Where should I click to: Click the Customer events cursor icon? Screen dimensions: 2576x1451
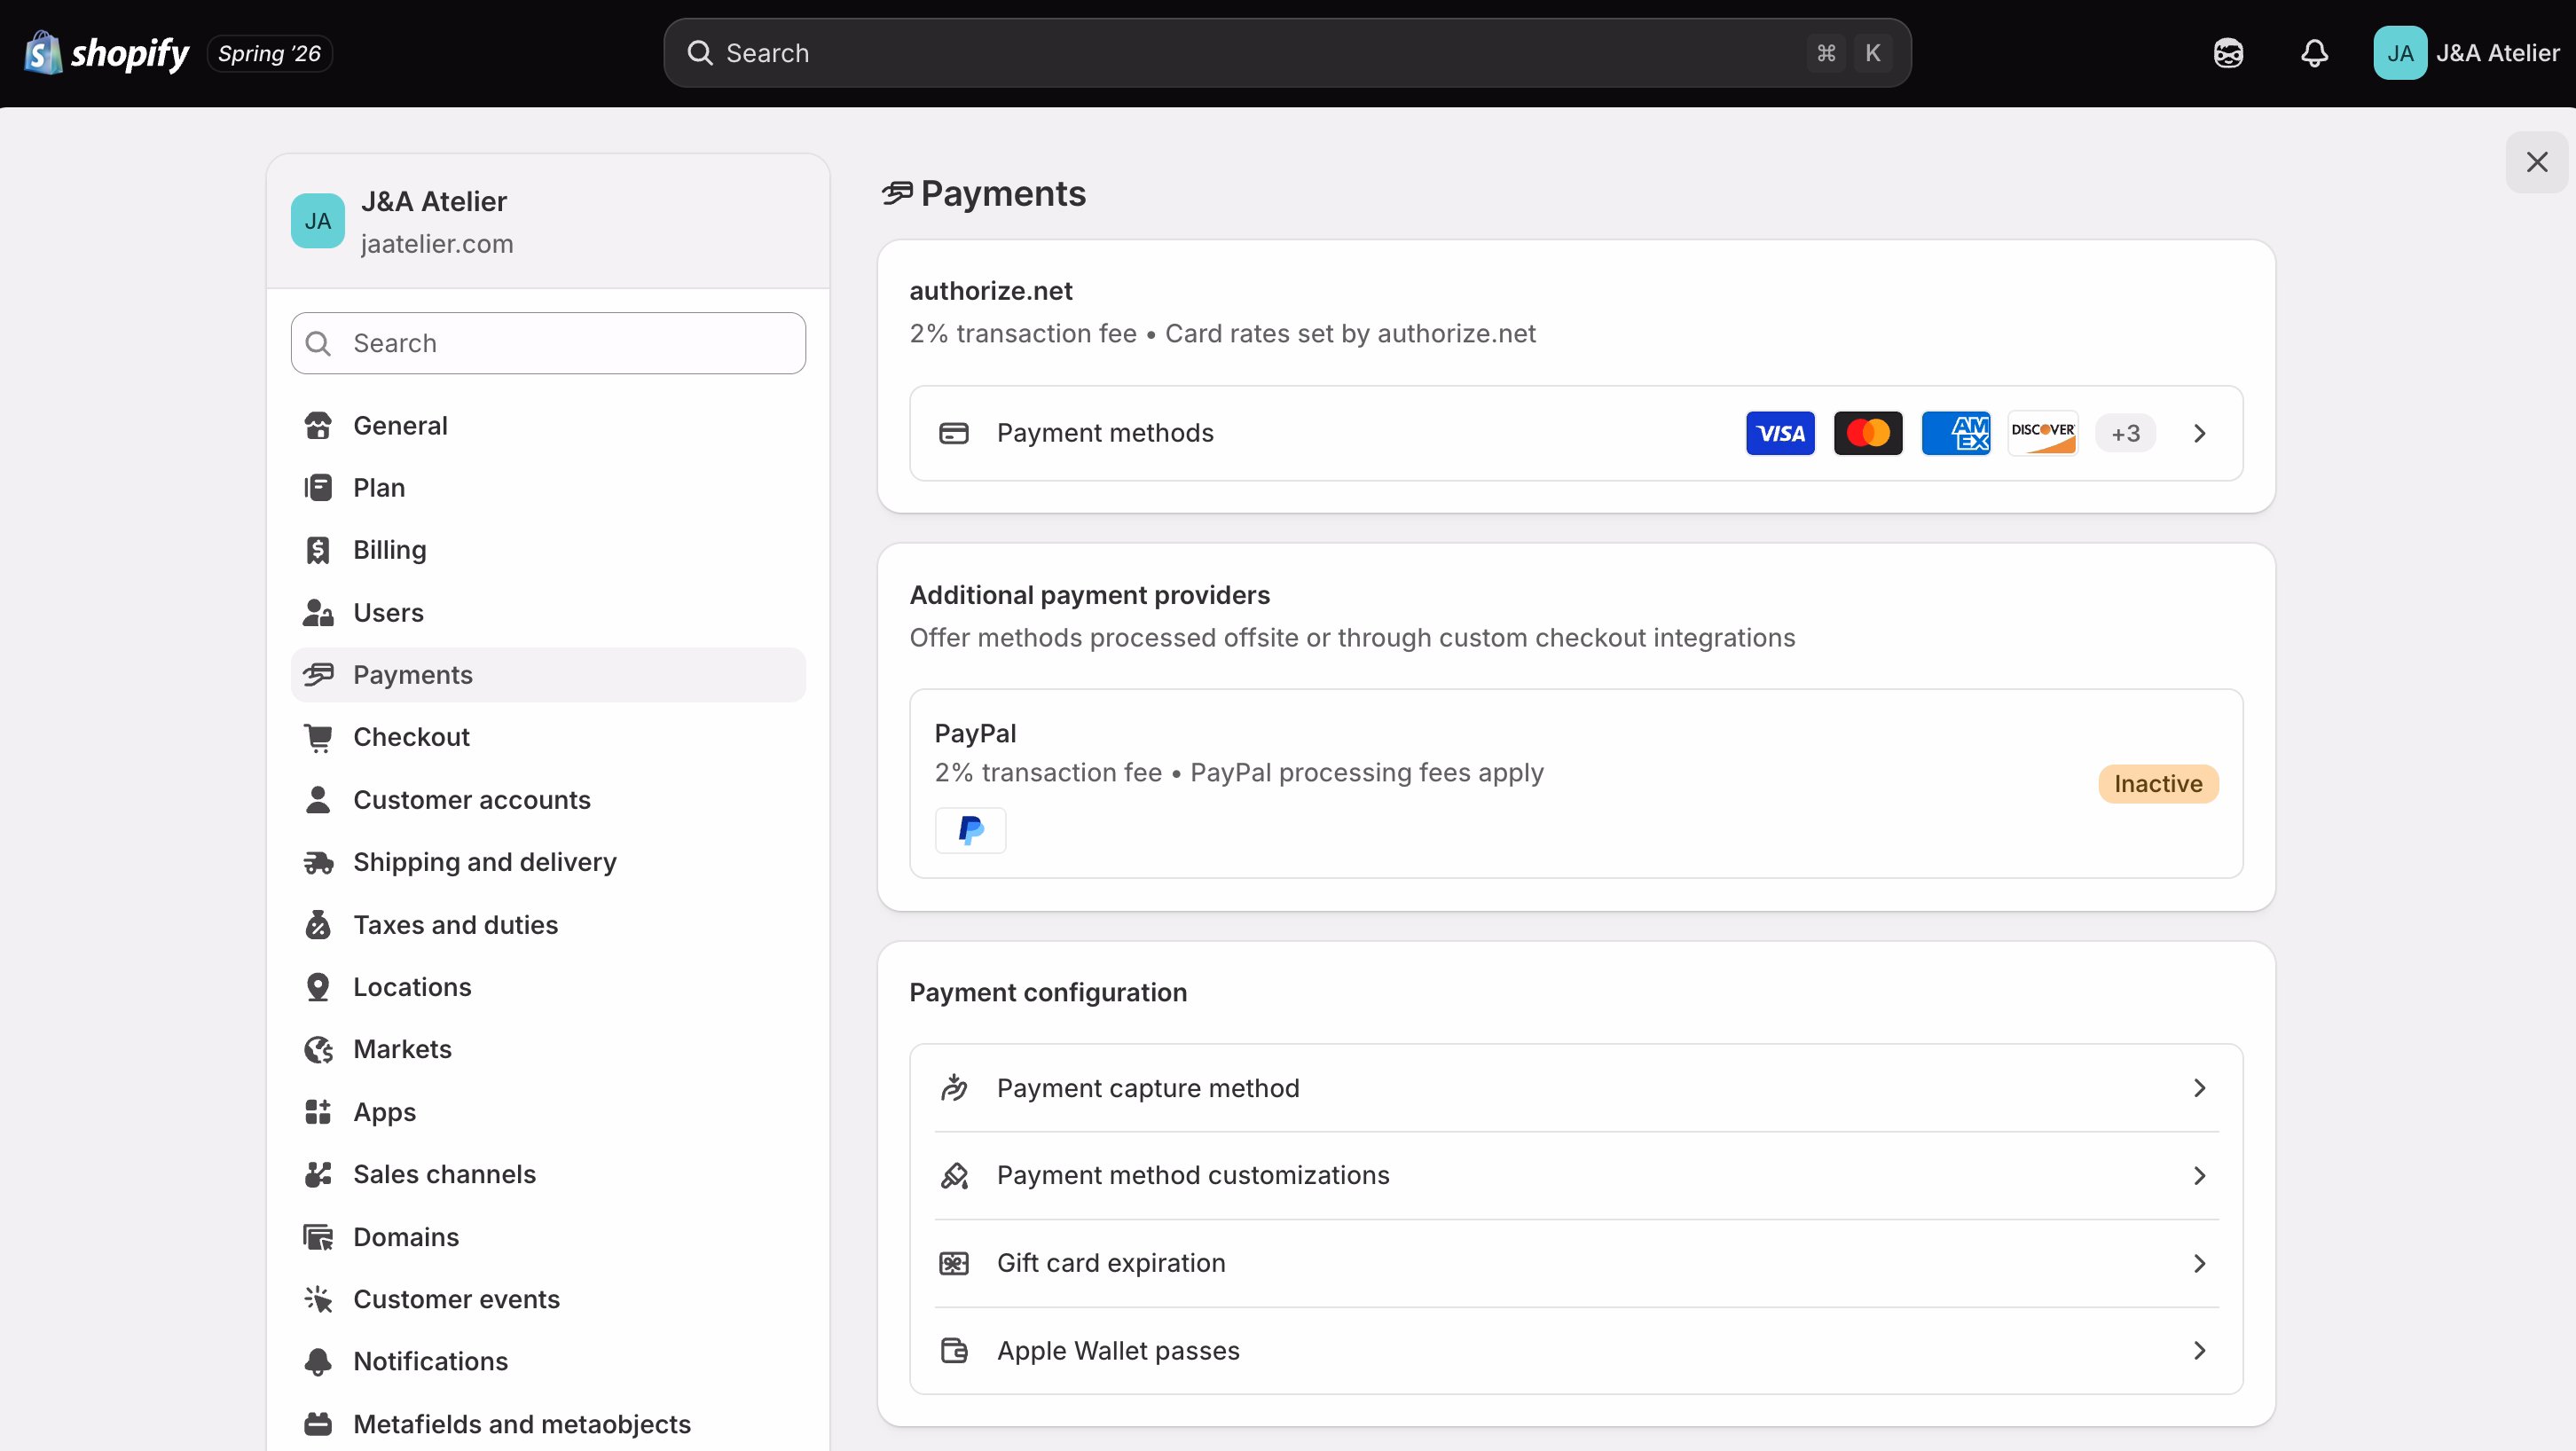pyautogui.click(x=318, y=1299)
